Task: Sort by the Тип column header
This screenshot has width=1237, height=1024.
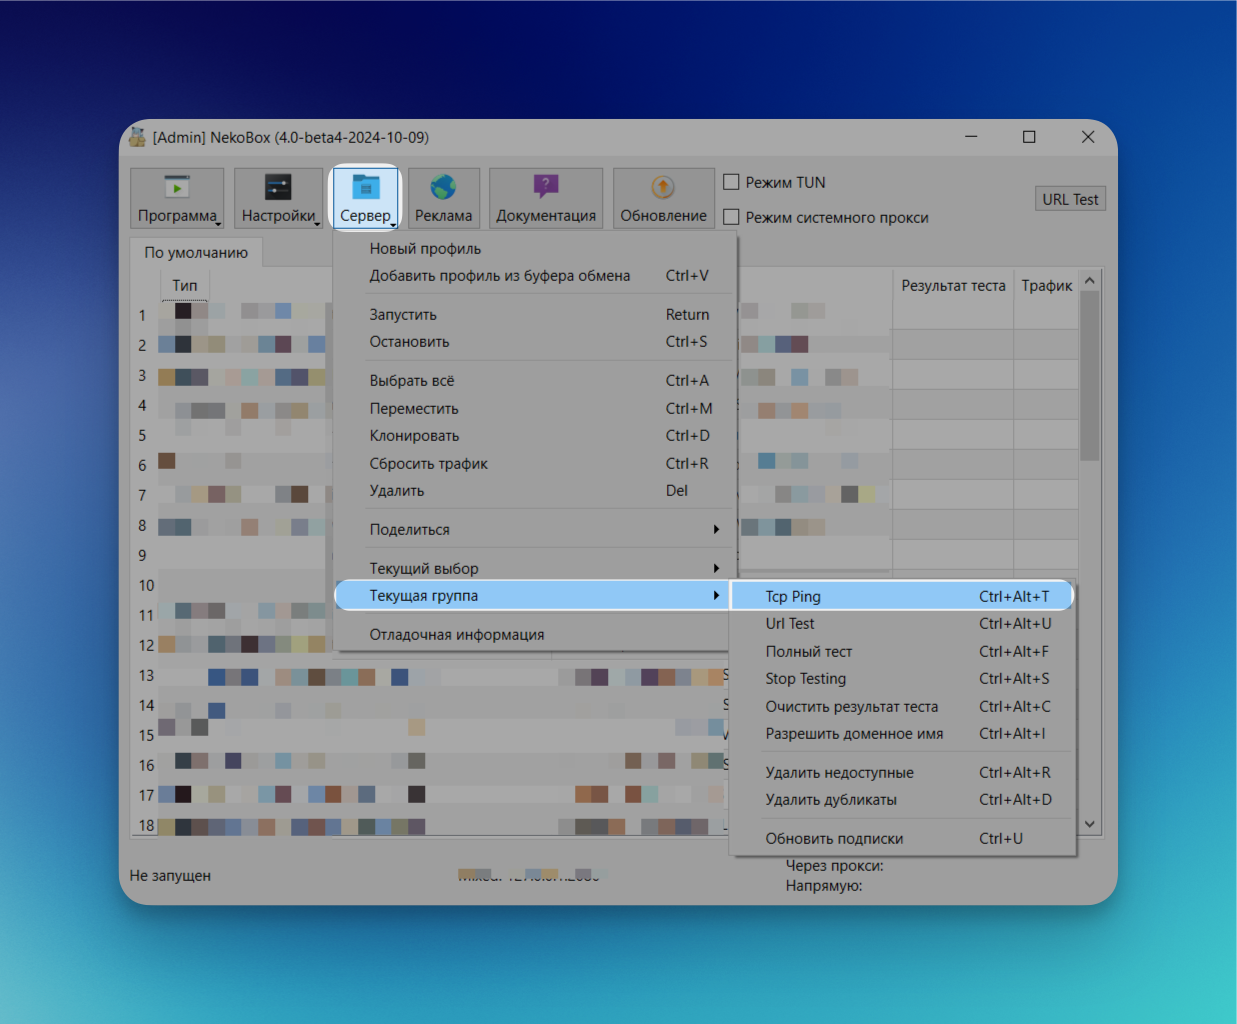Action: click(x=185, y=285)
